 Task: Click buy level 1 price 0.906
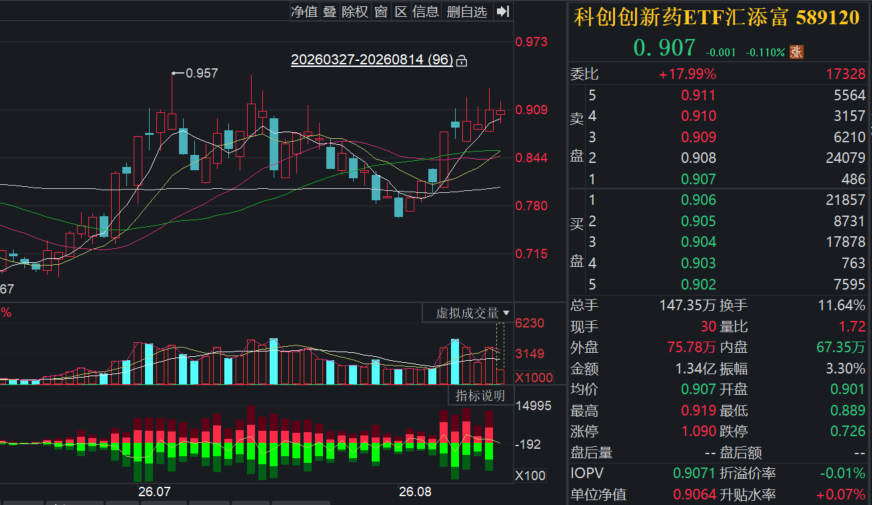(698, 200)
